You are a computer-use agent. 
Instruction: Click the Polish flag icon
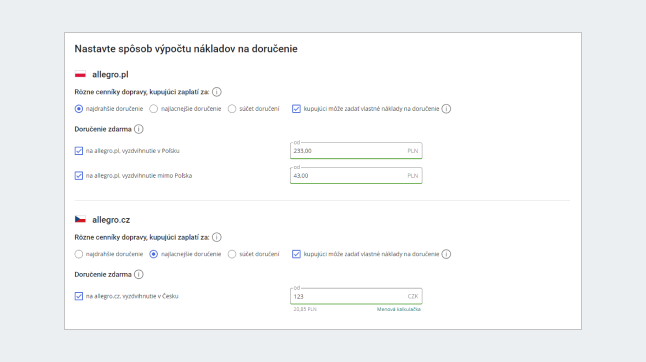[80, 75]
